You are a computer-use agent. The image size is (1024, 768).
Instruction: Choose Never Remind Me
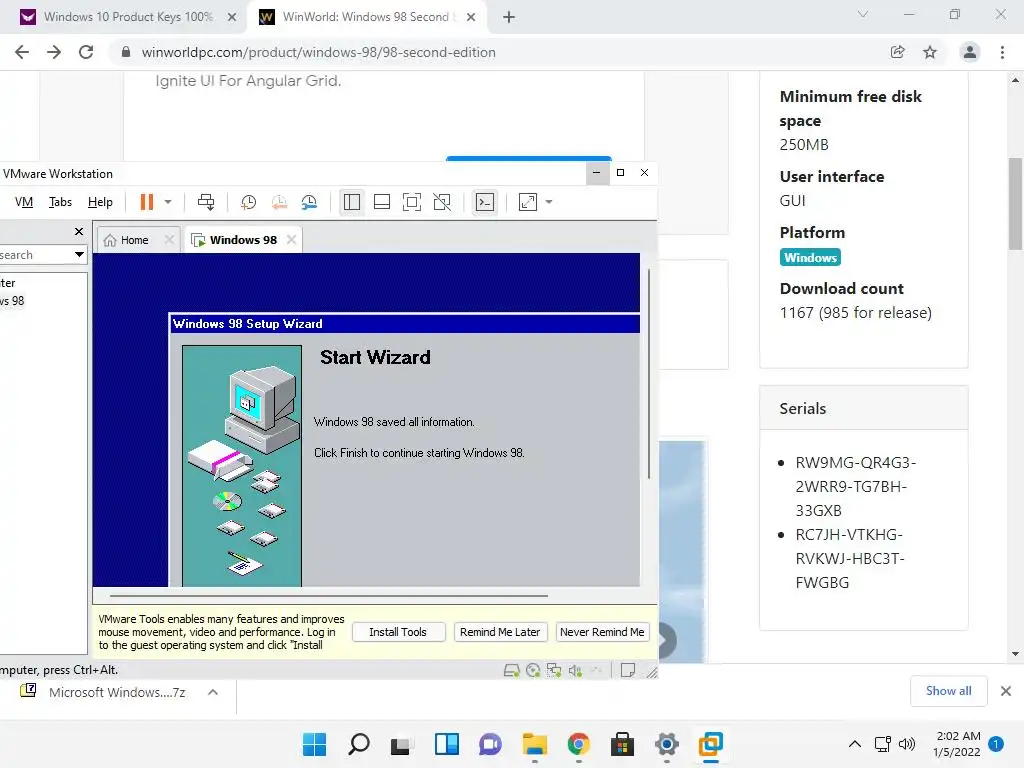[x=602, y=632]
